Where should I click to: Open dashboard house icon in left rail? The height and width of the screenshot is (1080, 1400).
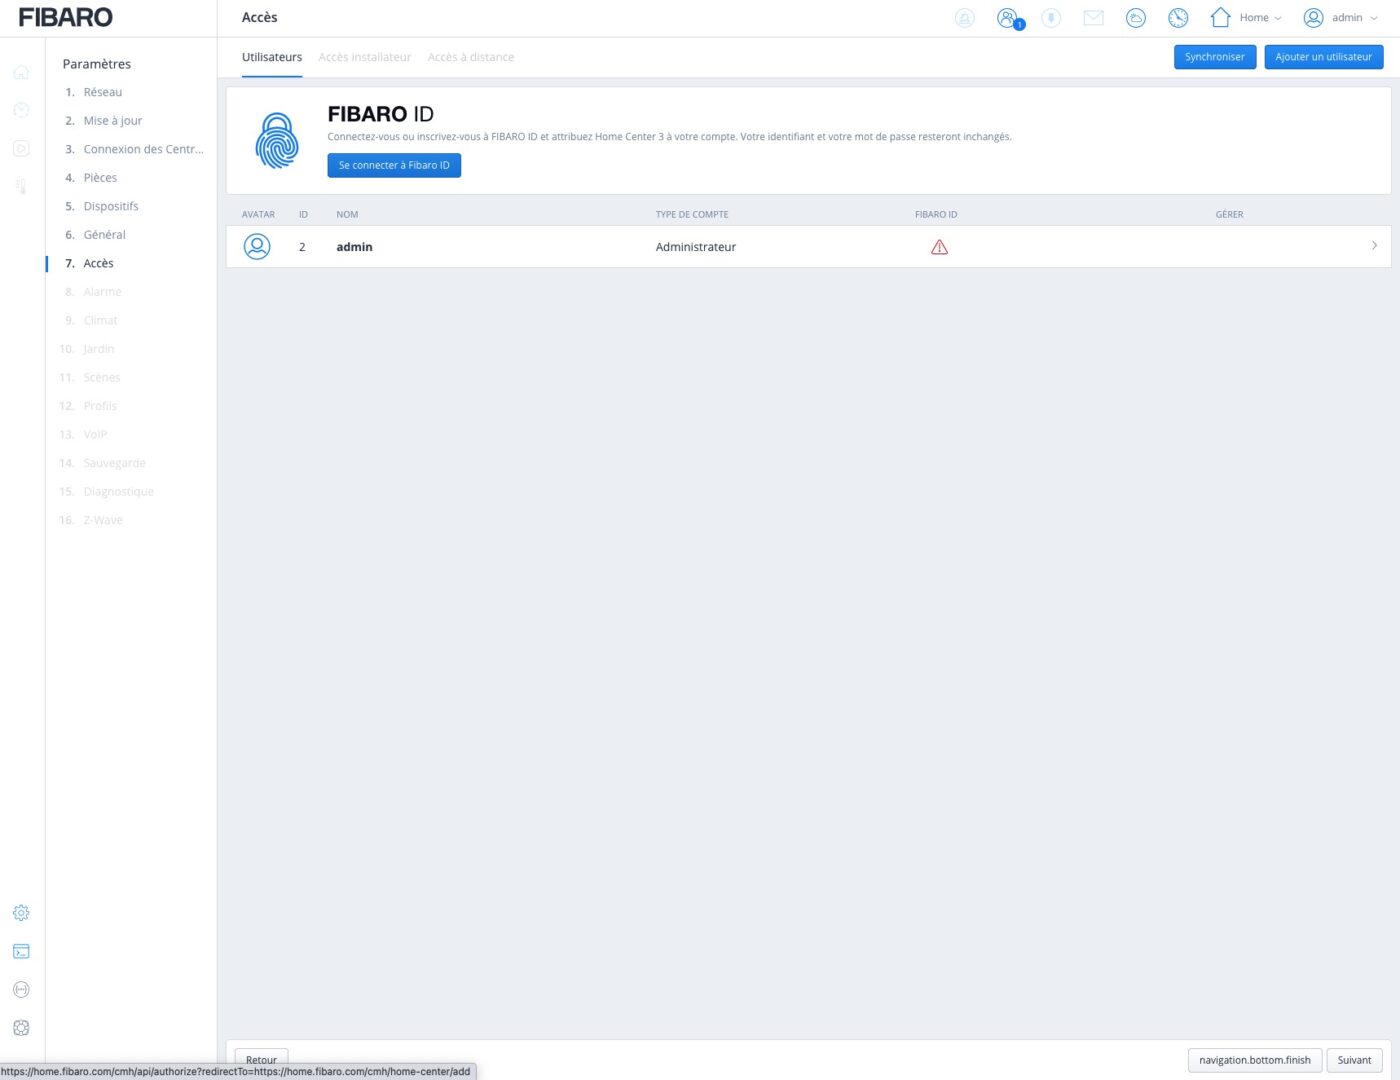(x=21, y=72)
